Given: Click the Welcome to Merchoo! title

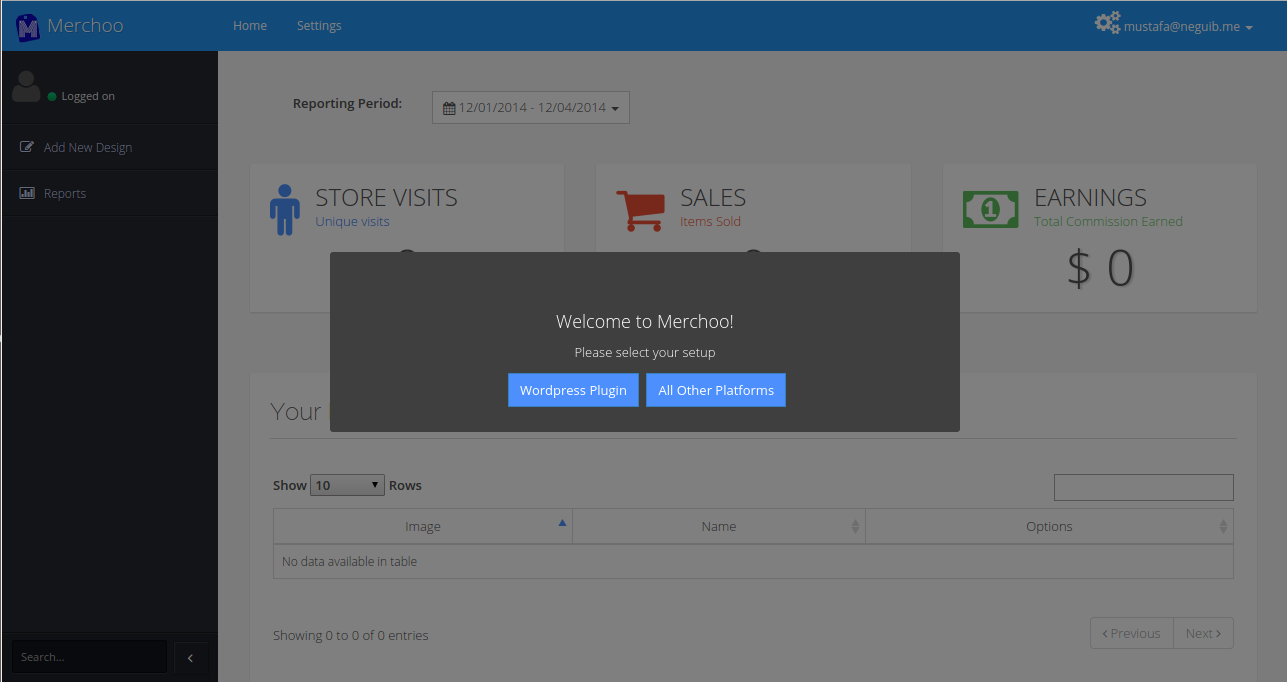Looking at the screenshot, I should (x=645, y=322).
